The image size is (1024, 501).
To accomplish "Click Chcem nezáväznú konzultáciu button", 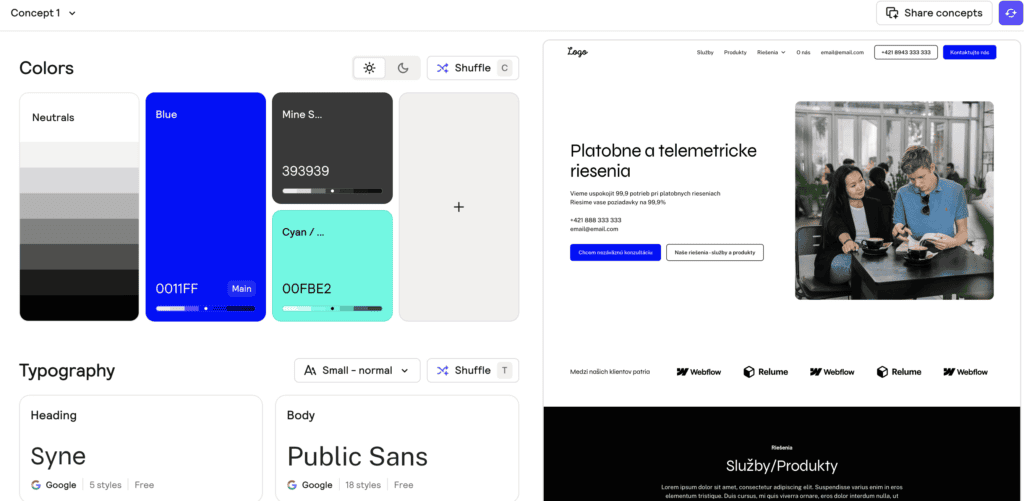I will [615, 252].
